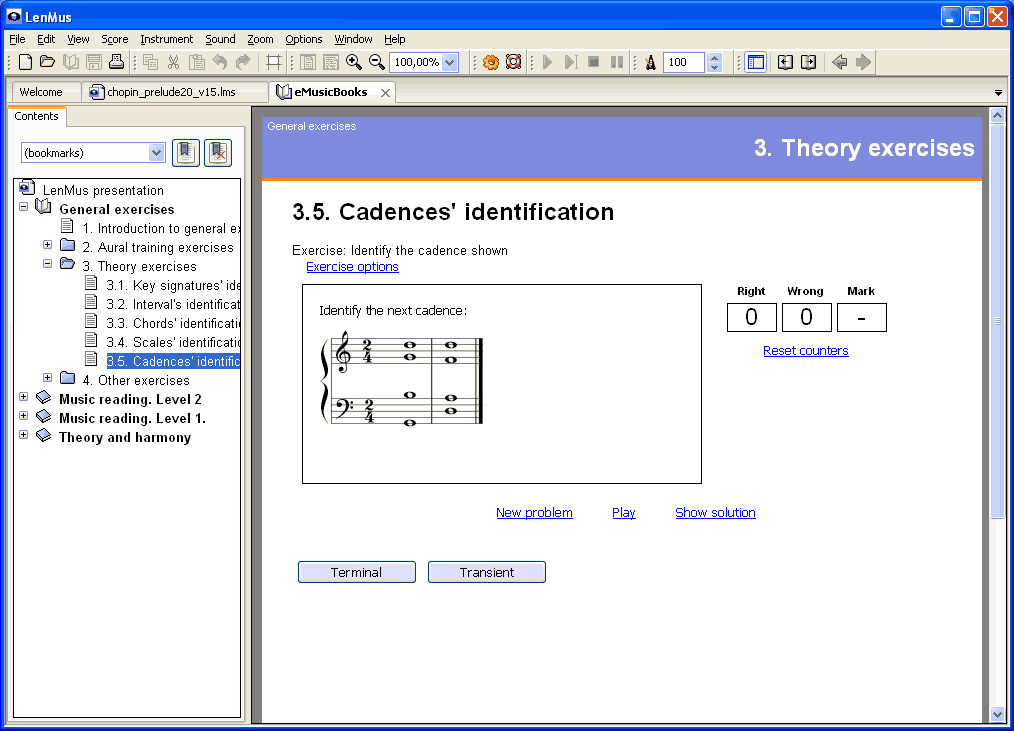Click the fit page width zoom icon
The width and height of the screenshot is (1014, 731).
[330, 62]
